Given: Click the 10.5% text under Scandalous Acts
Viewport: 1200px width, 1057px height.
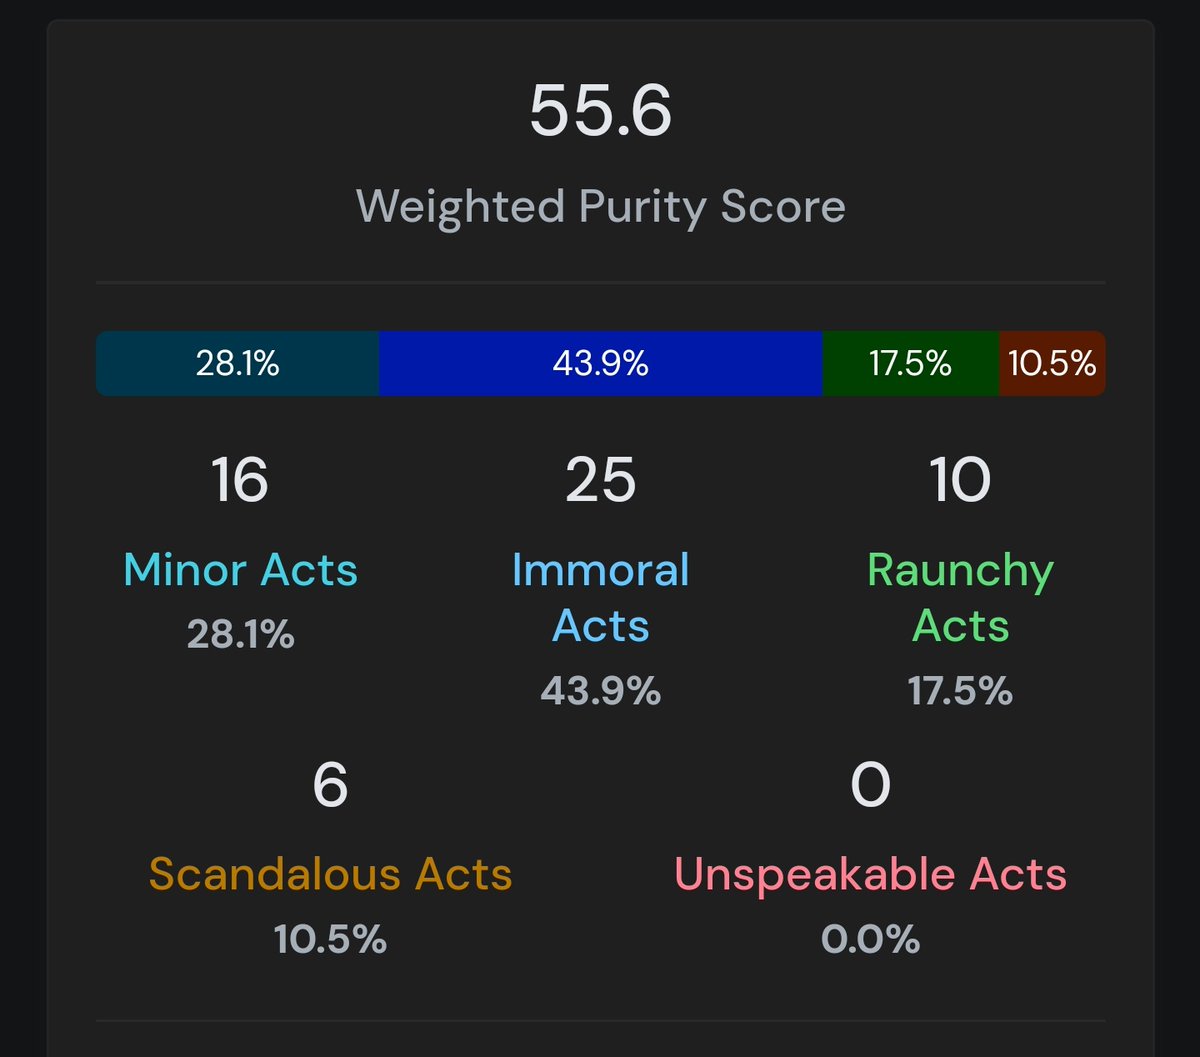Looking at the screenshot, I should pos(330,939).
